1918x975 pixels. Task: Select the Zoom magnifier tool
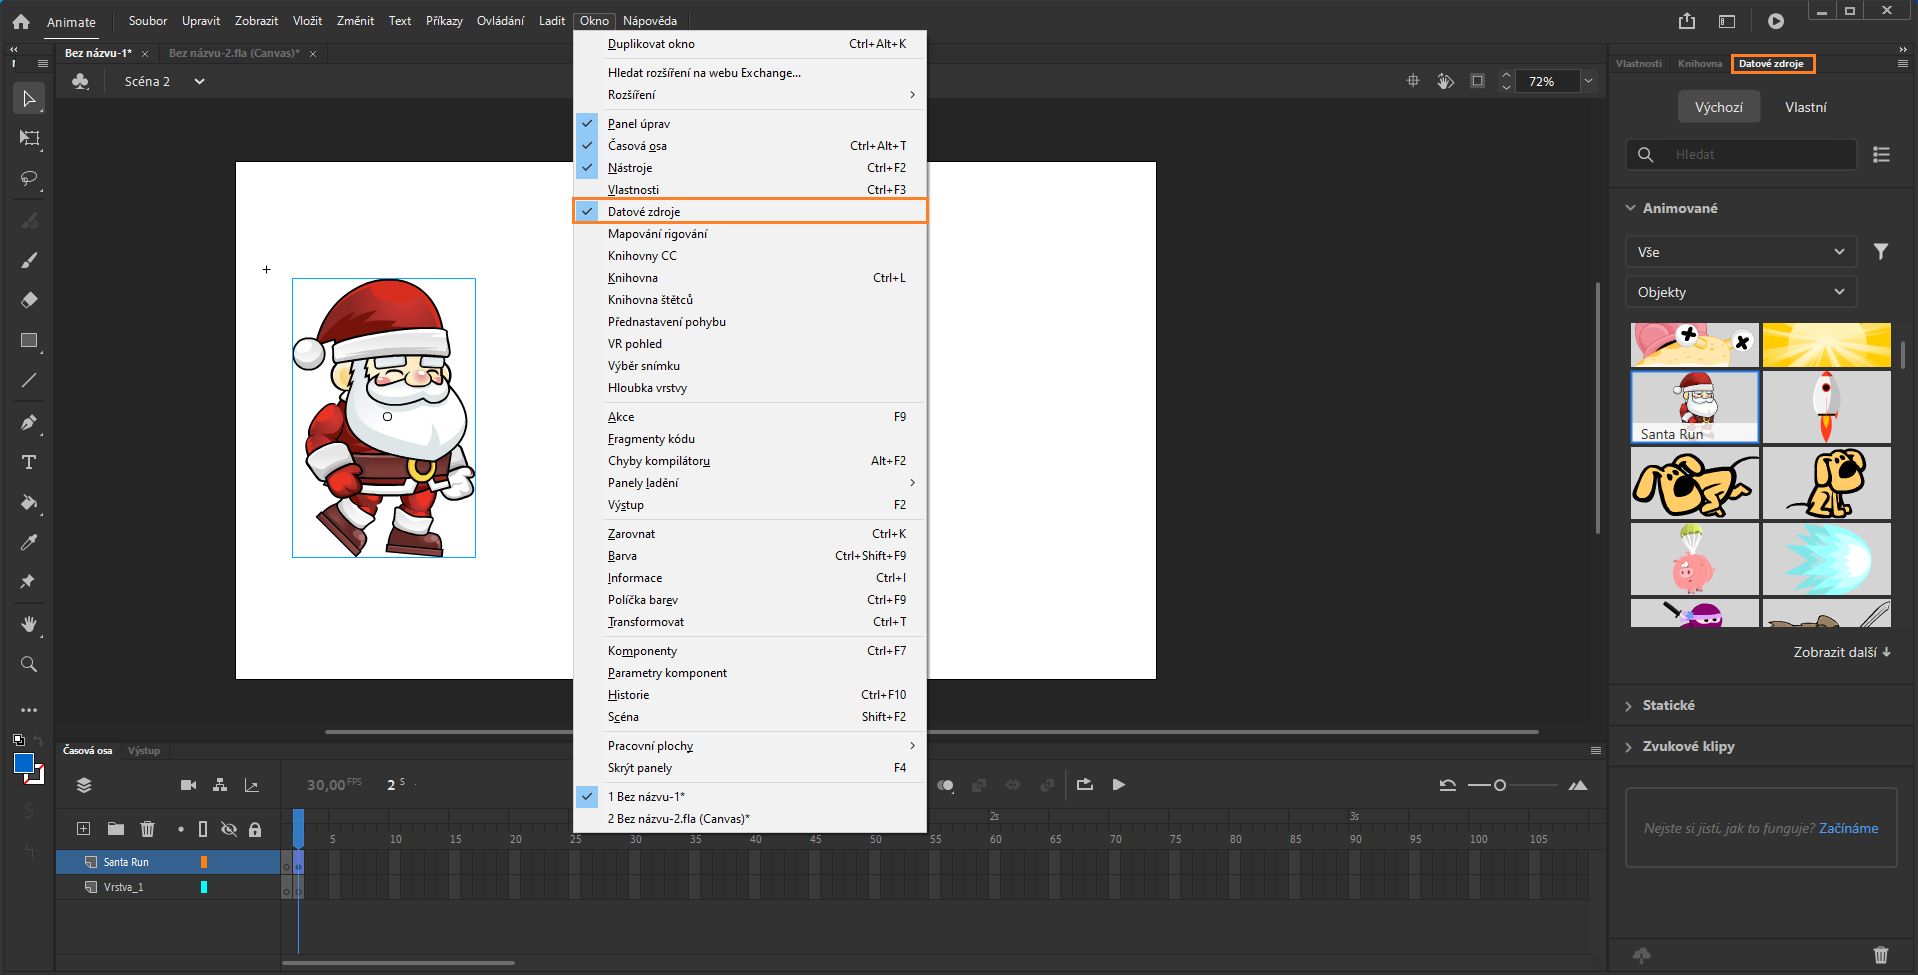[29, 664]
